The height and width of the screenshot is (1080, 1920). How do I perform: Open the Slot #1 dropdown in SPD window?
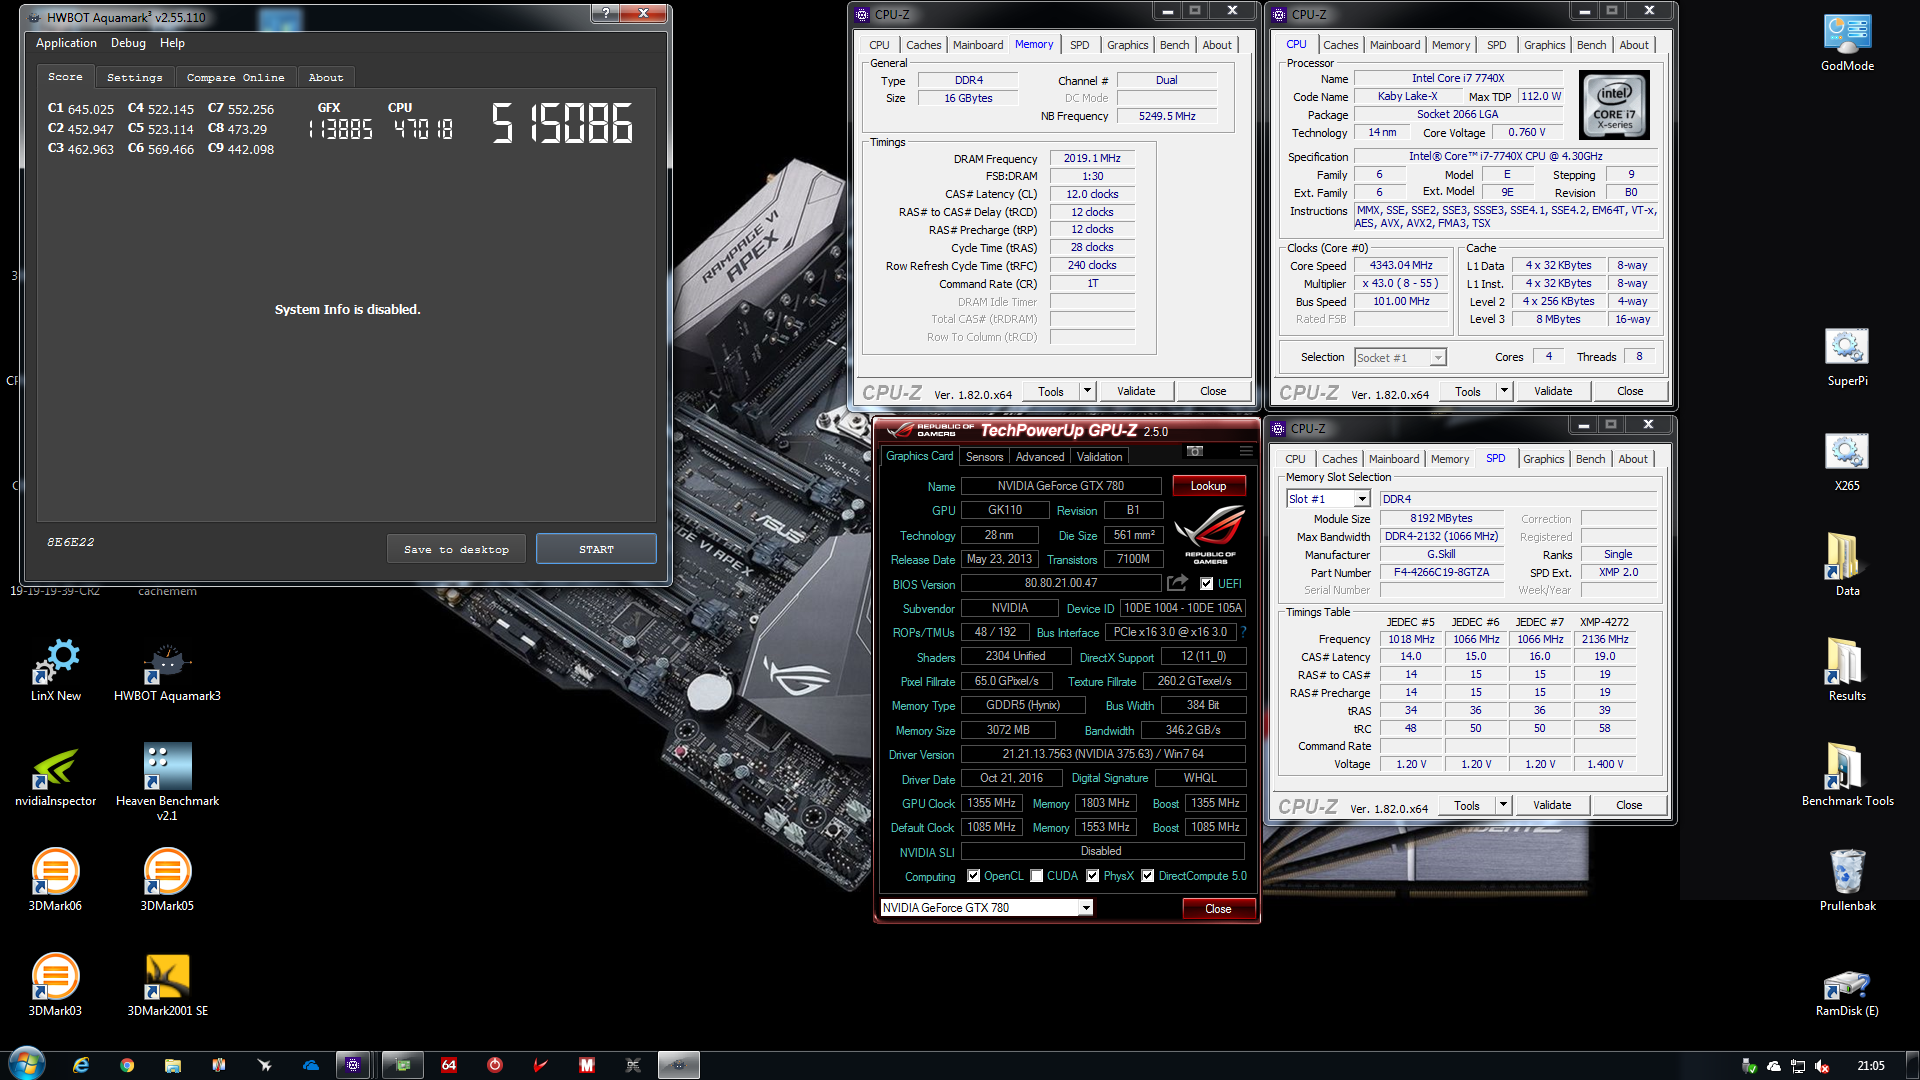[1362, 499]
